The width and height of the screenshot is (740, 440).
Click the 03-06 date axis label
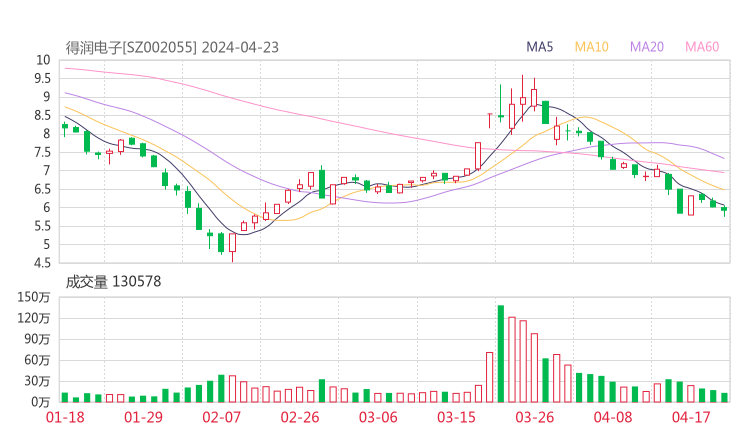tap(378, 417)
